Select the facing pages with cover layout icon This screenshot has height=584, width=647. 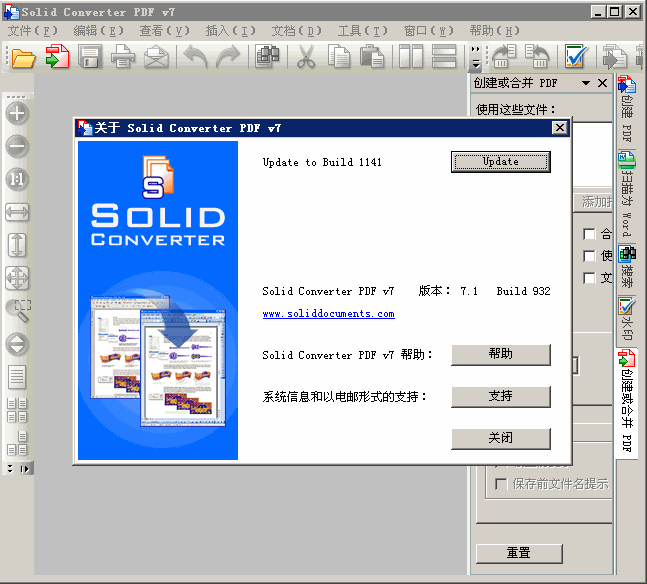[x=17, y=443]
